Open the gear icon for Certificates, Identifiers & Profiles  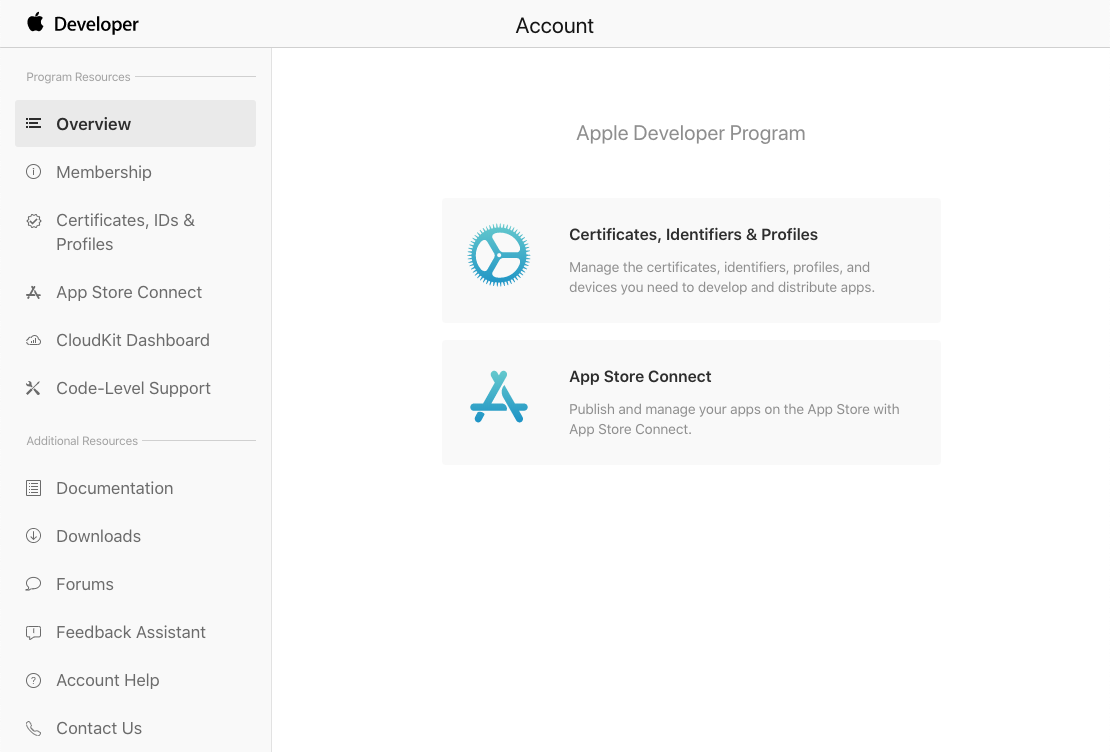[x=498, y=255]
